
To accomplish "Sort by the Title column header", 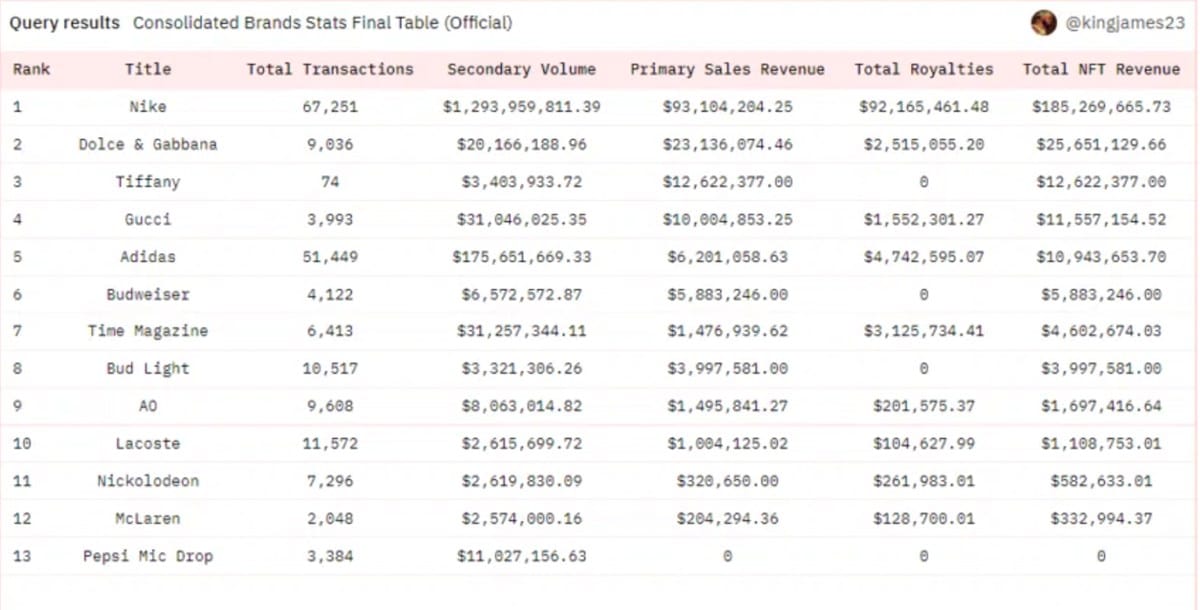I will pos(148,69).
